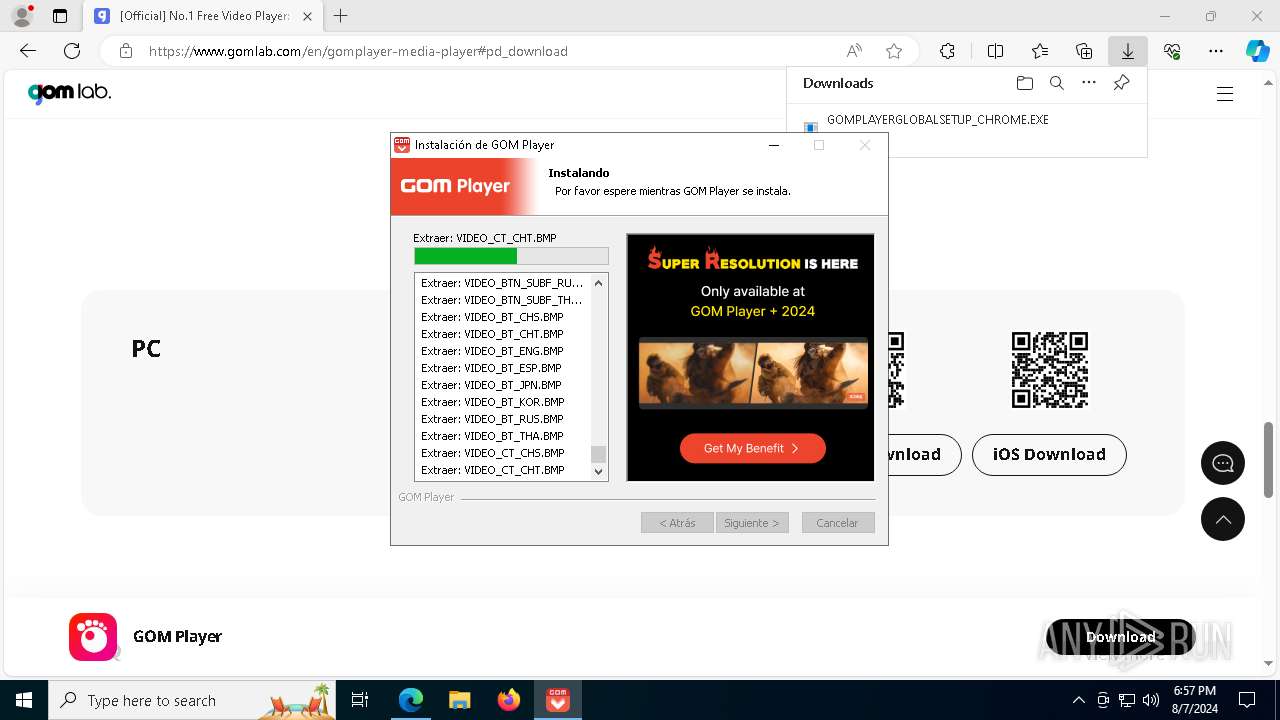Click the page scrollbar thumb

pos(1269,459)
